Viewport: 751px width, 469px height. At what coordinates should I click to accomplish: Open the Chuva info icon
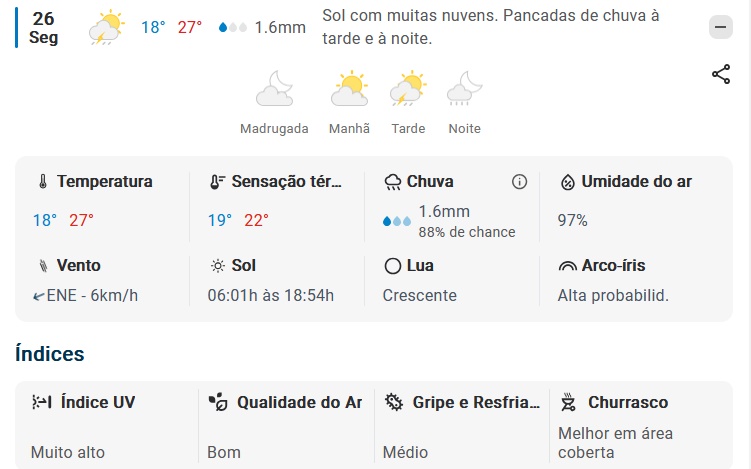tap(519, 182)
